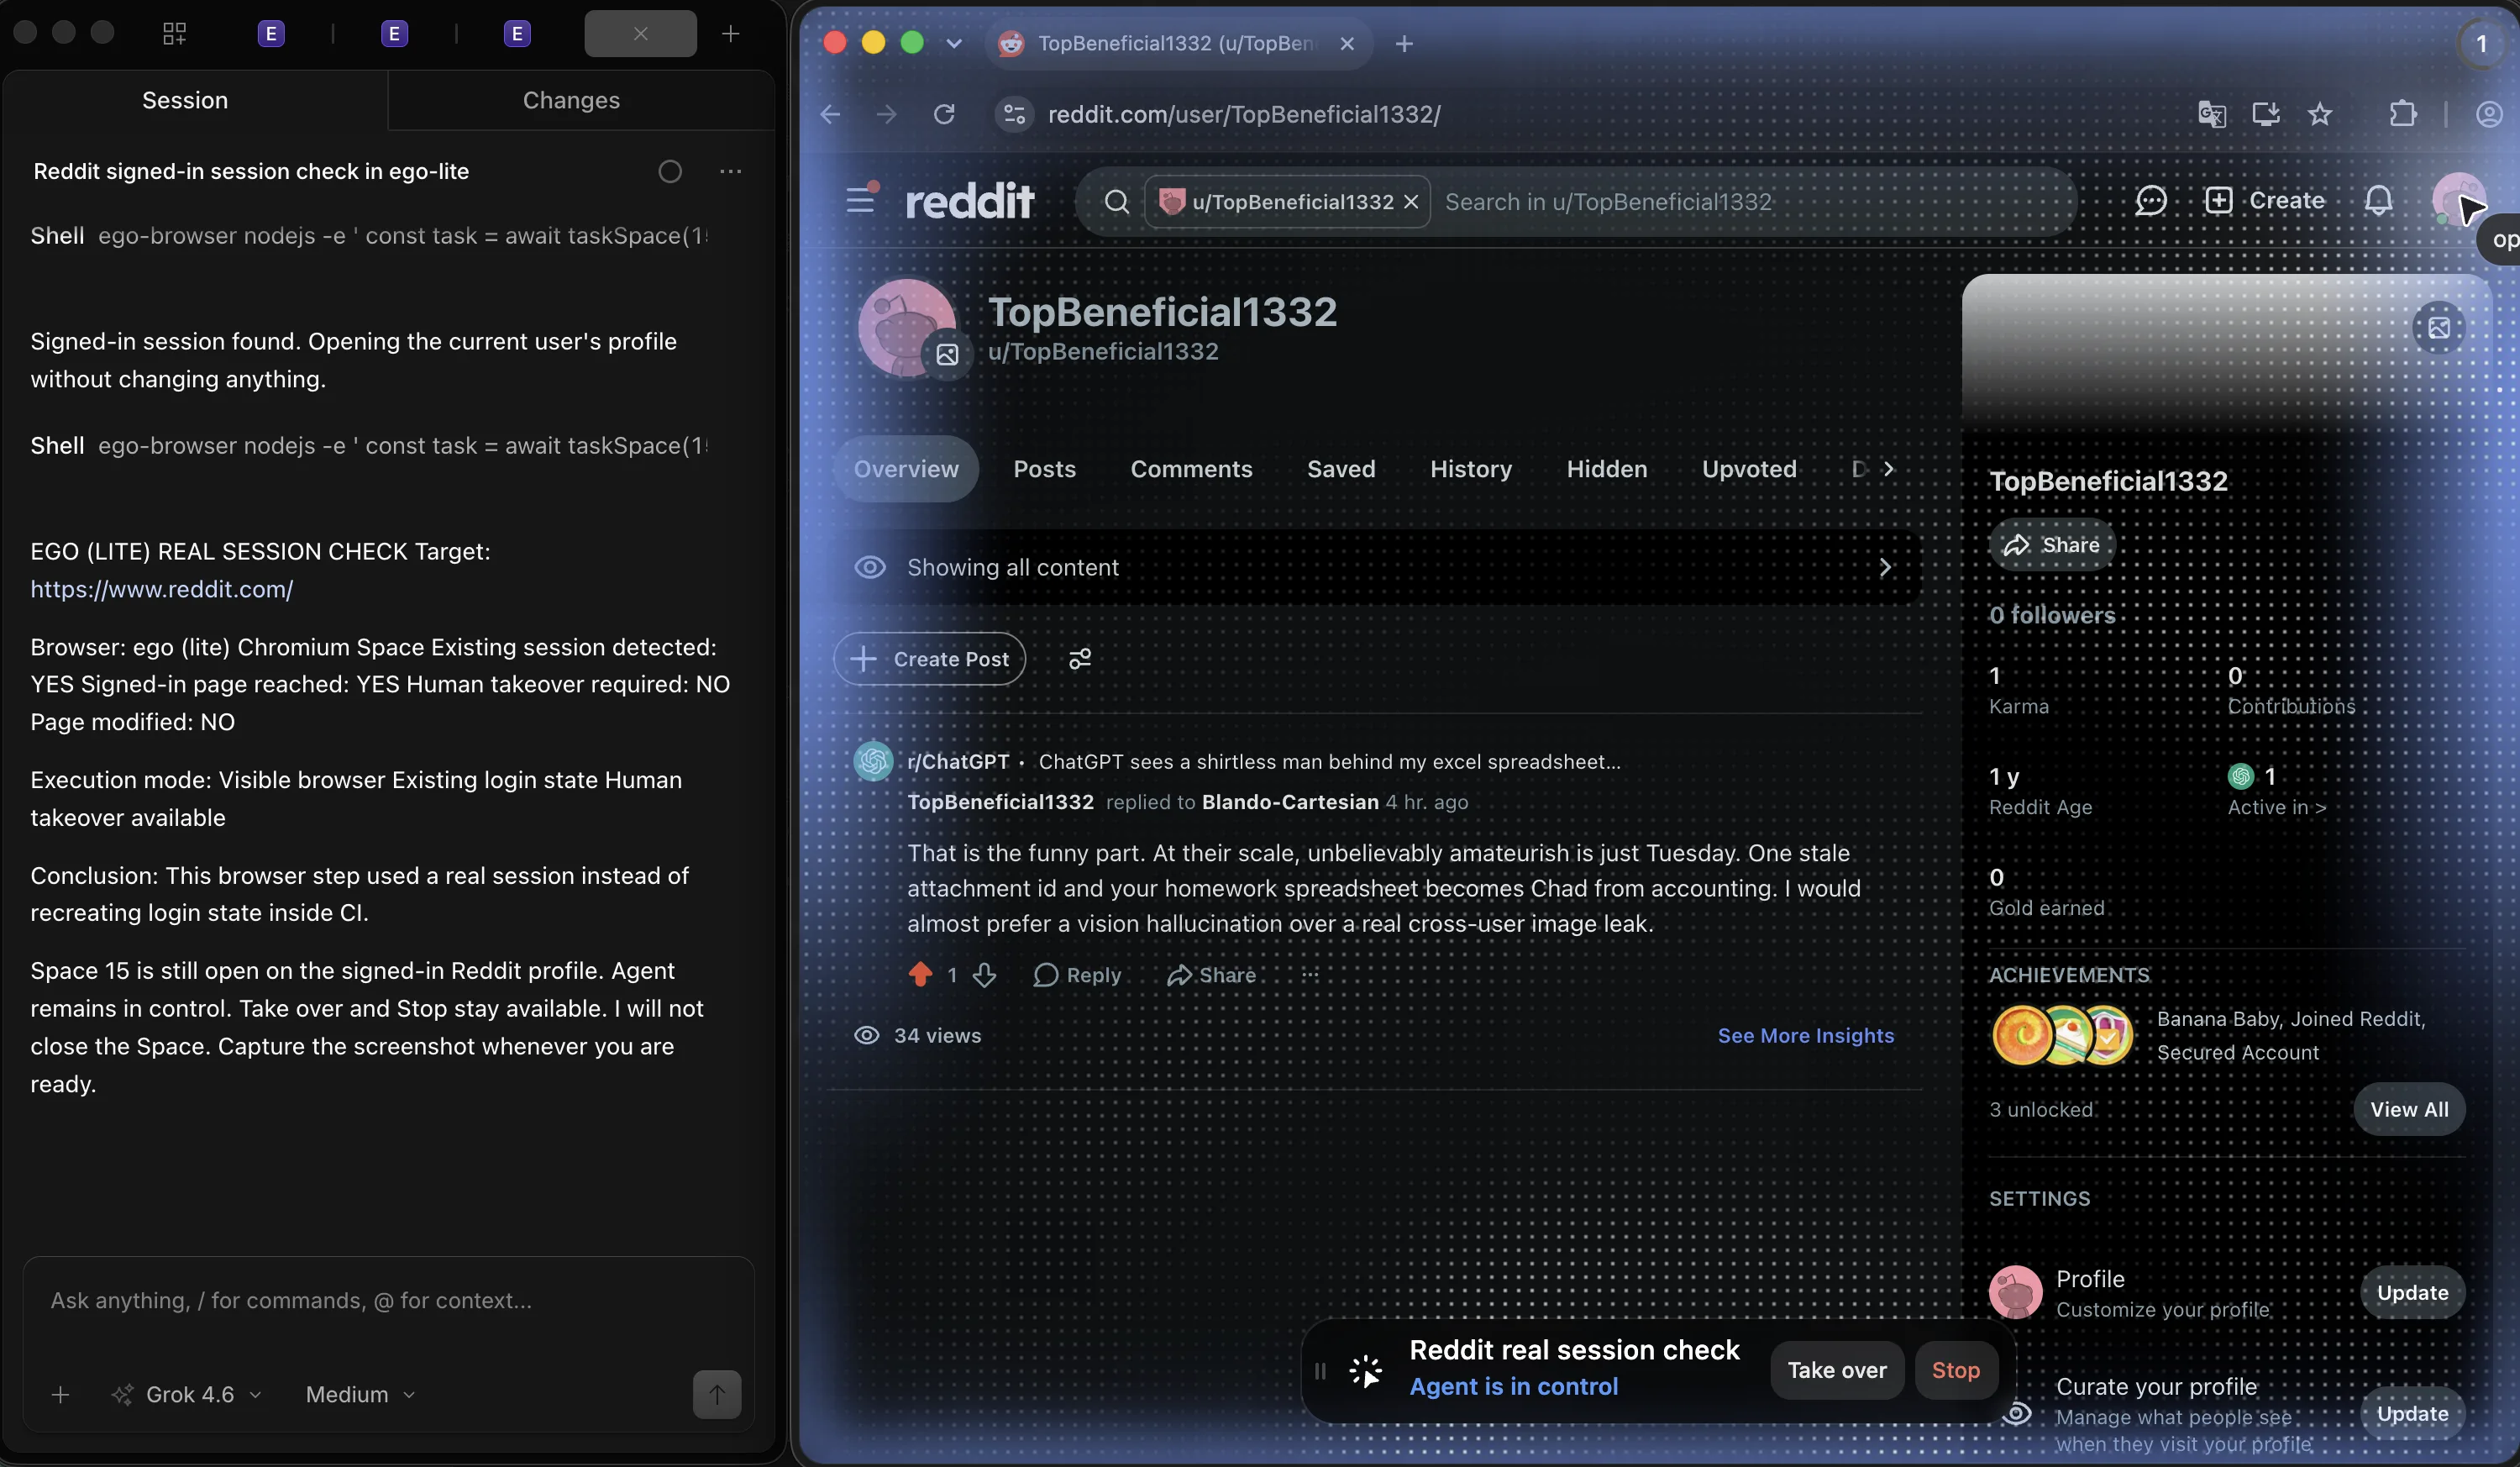Viewport: 2520px width, 1467px height.
Task: Switch to the Changes tab
Action: (571, 100)
